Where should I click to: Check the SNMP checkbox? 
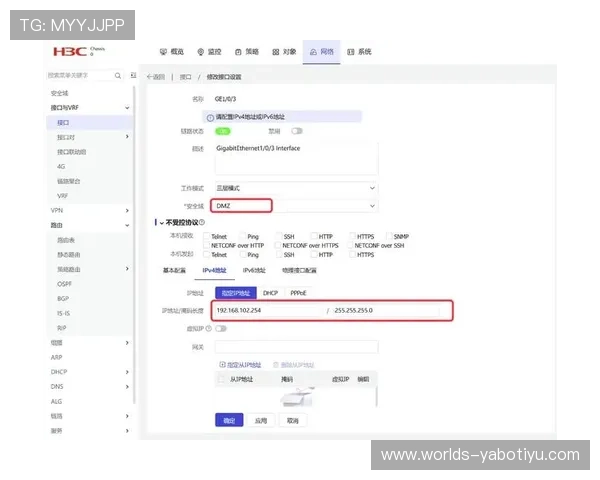(389, 236)
